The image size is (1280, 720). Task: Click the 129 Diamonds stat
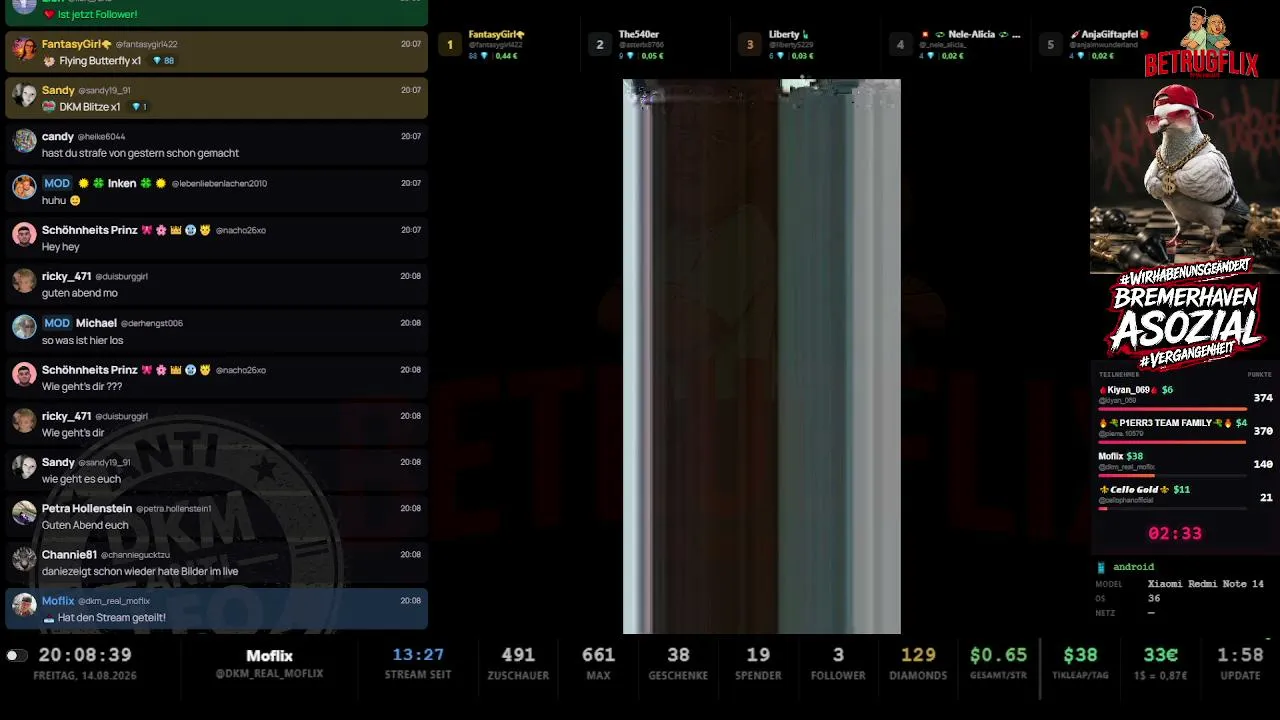click(918, 663)
